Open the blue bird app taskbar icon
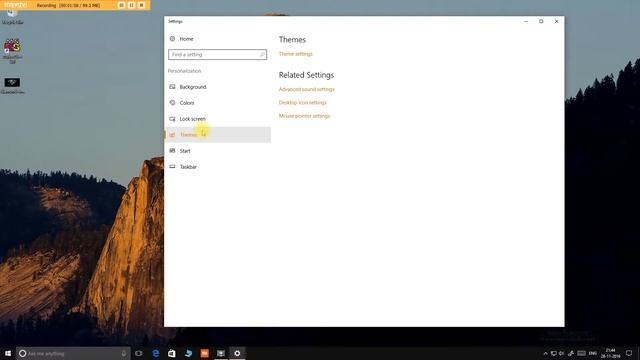 click(188, 353)
